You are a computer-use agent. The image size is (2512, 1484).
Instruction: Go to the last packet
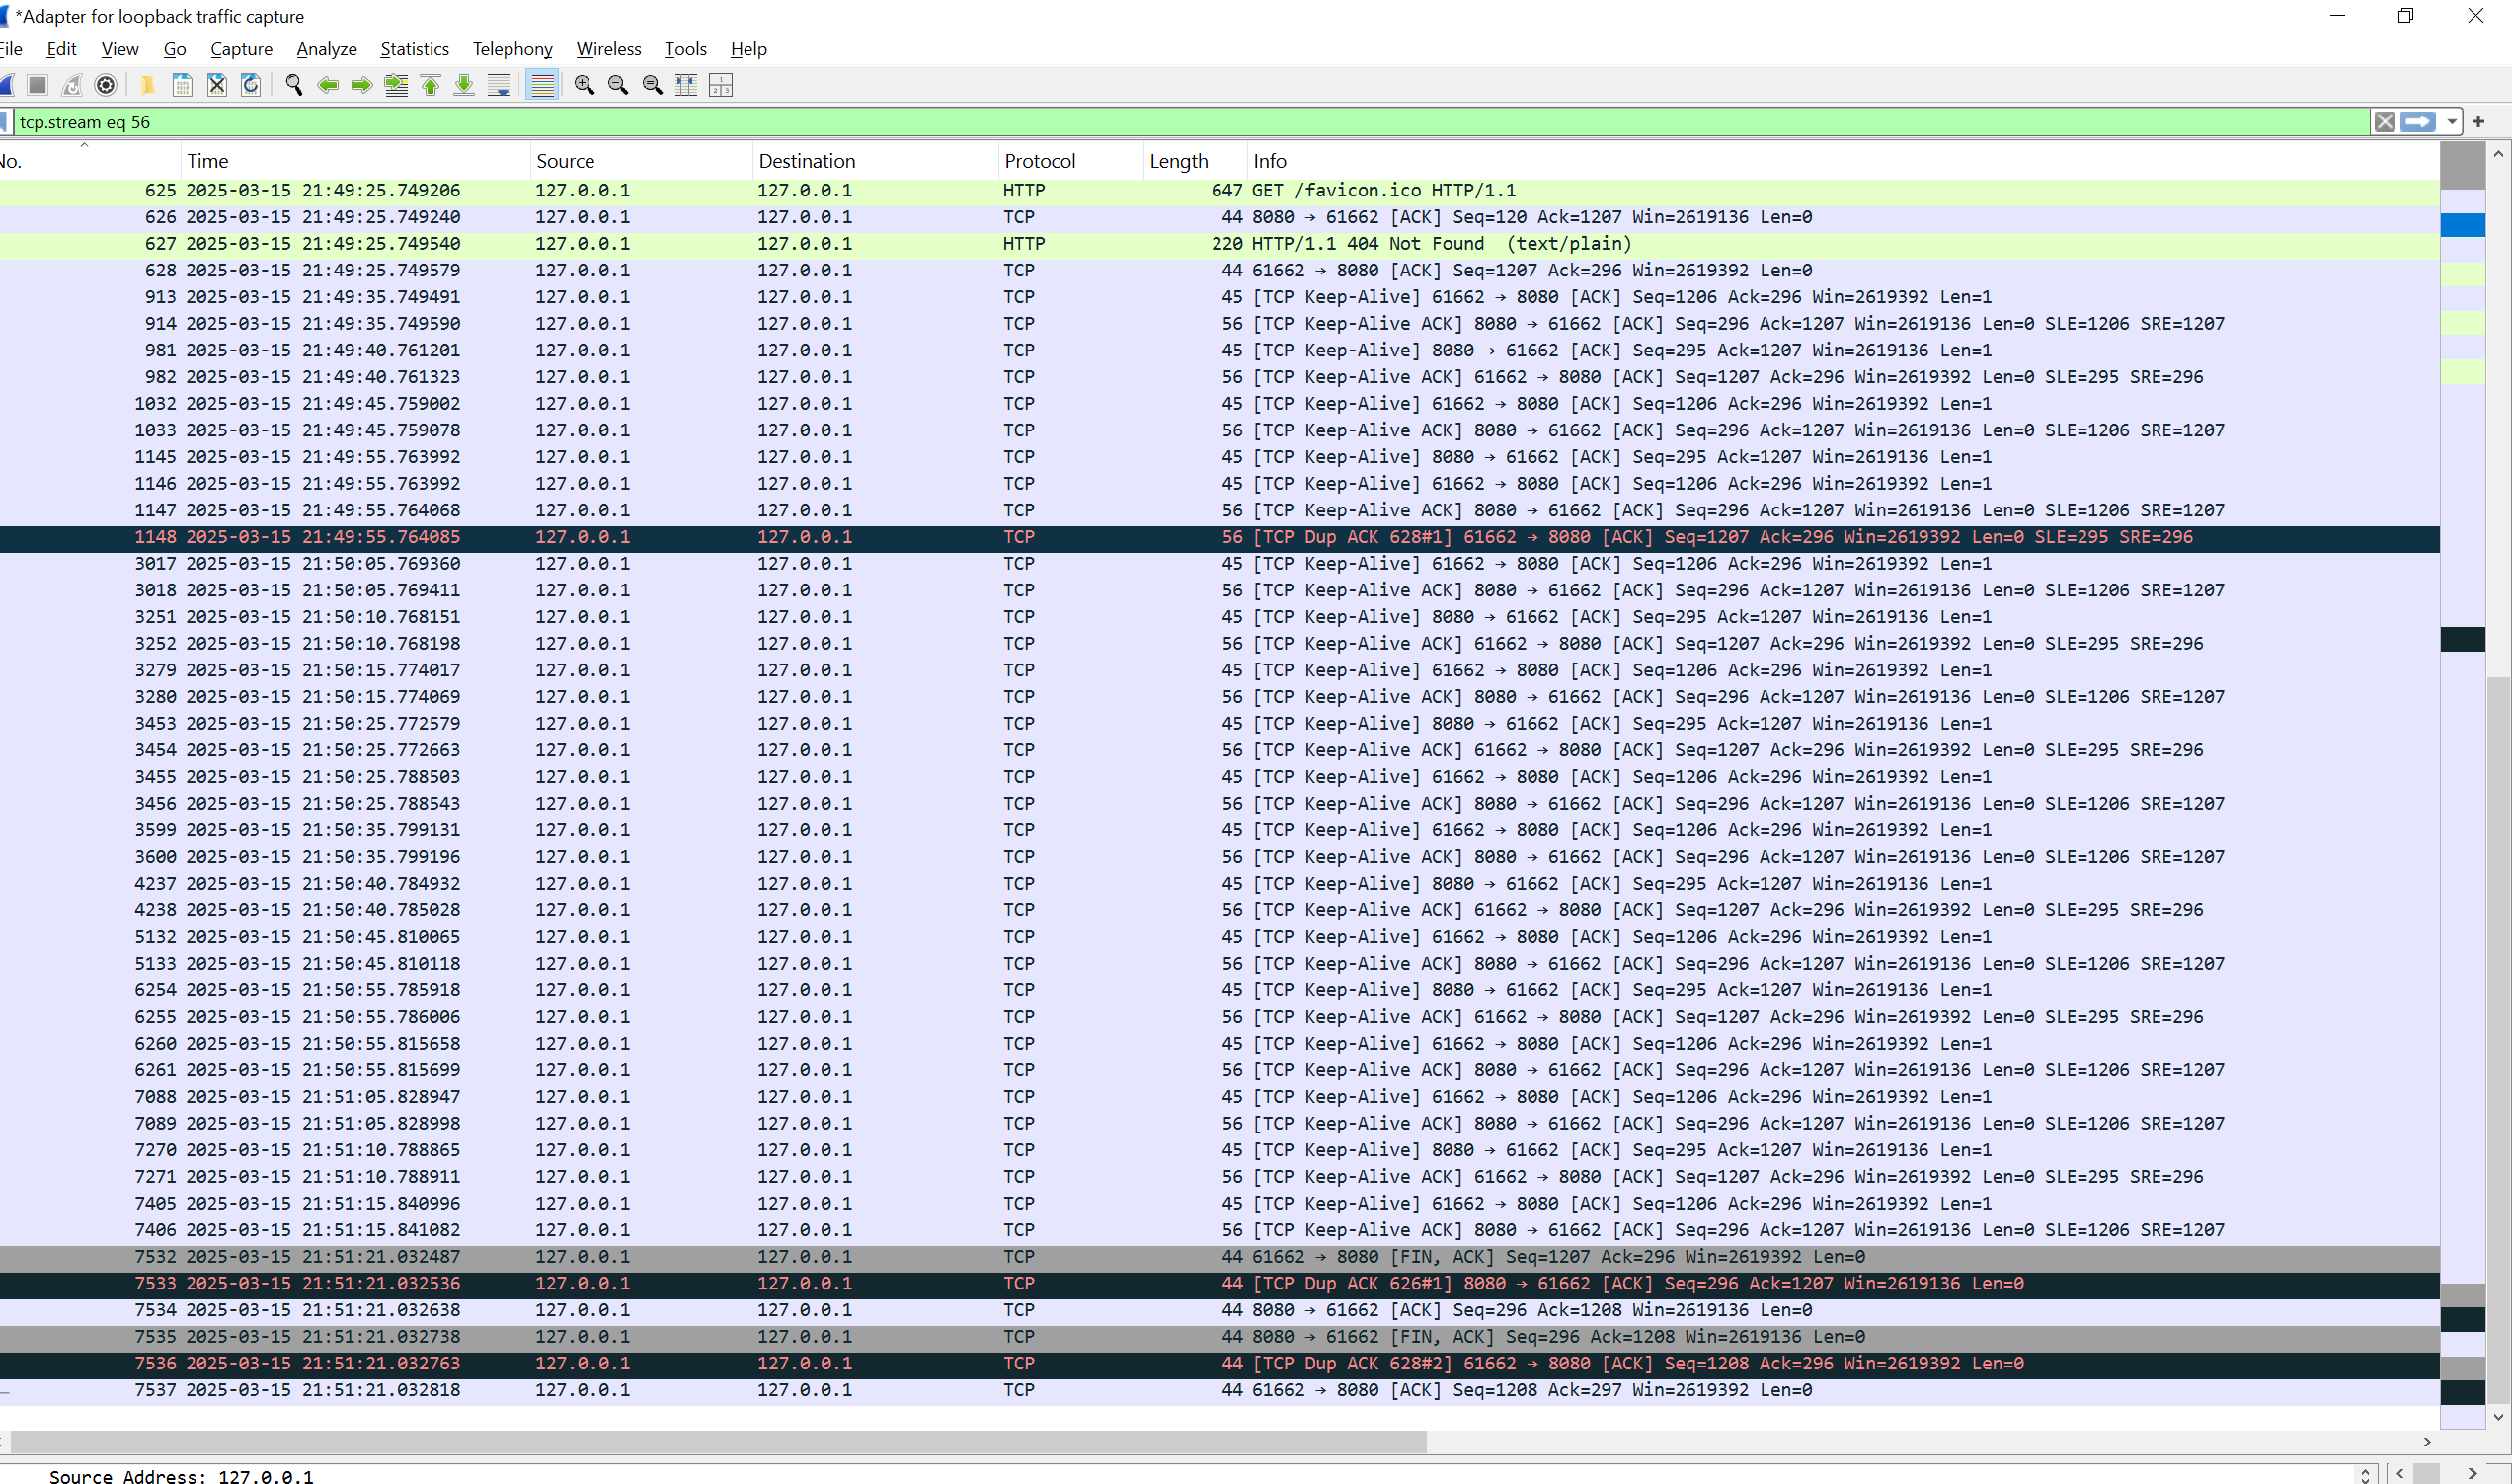click(463, 85)
